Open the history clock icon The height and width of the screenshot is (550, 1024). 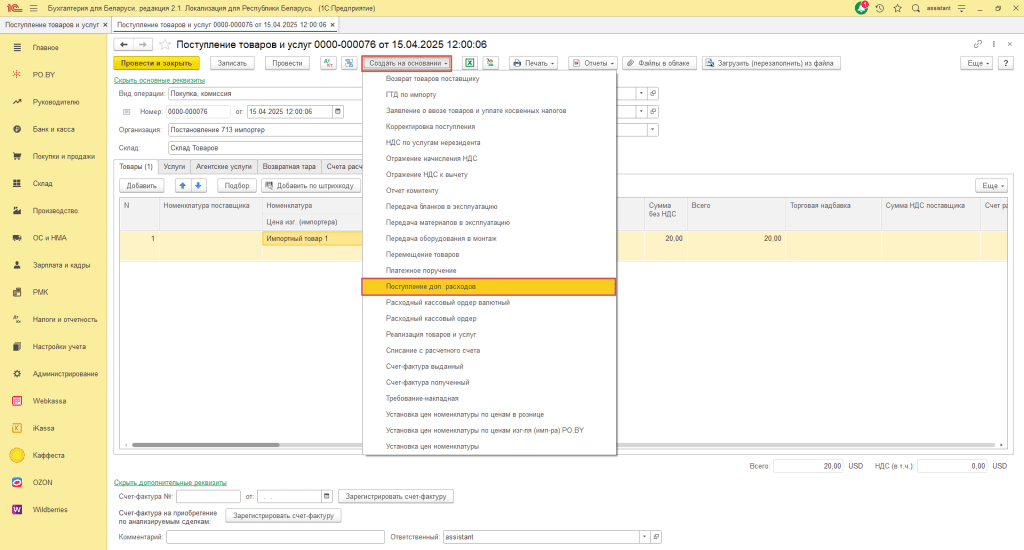[880, 8]
